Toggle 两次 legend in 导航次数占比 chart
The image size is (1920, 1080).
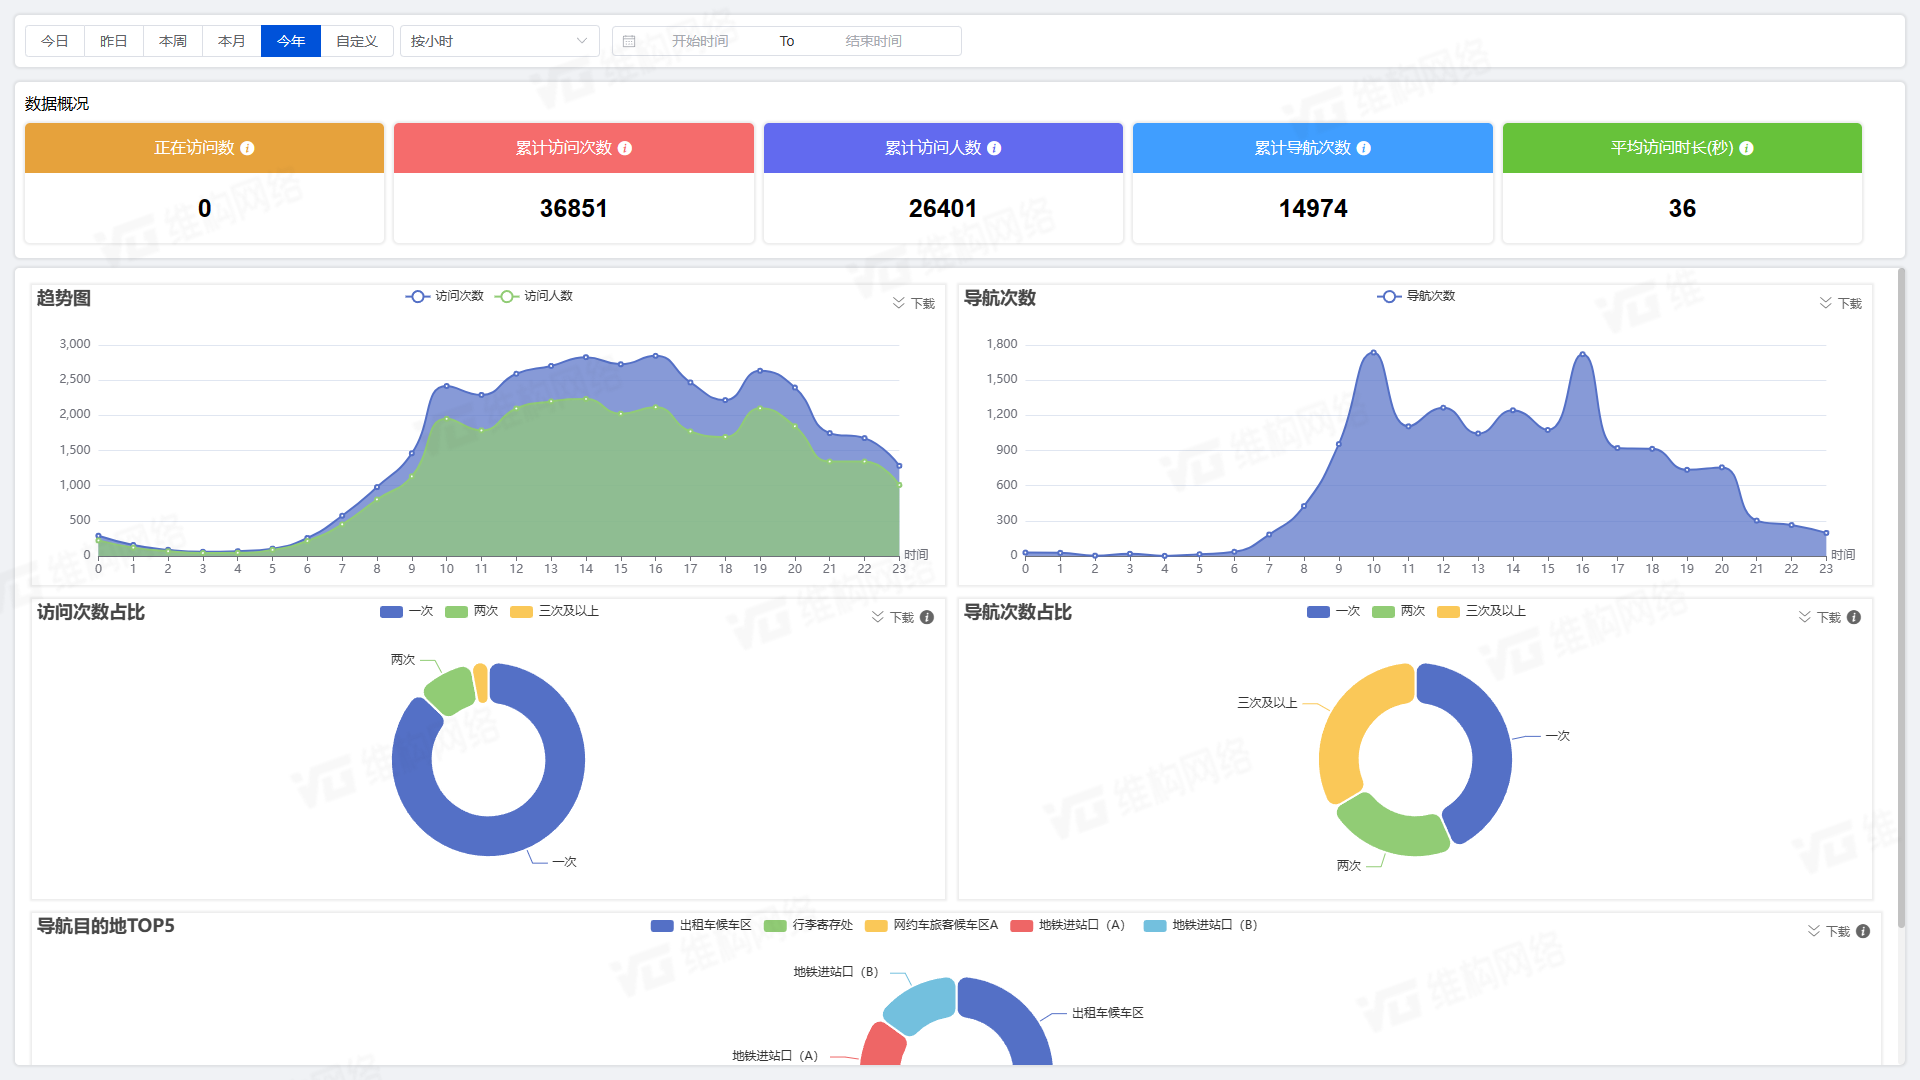coord(1398,611)
